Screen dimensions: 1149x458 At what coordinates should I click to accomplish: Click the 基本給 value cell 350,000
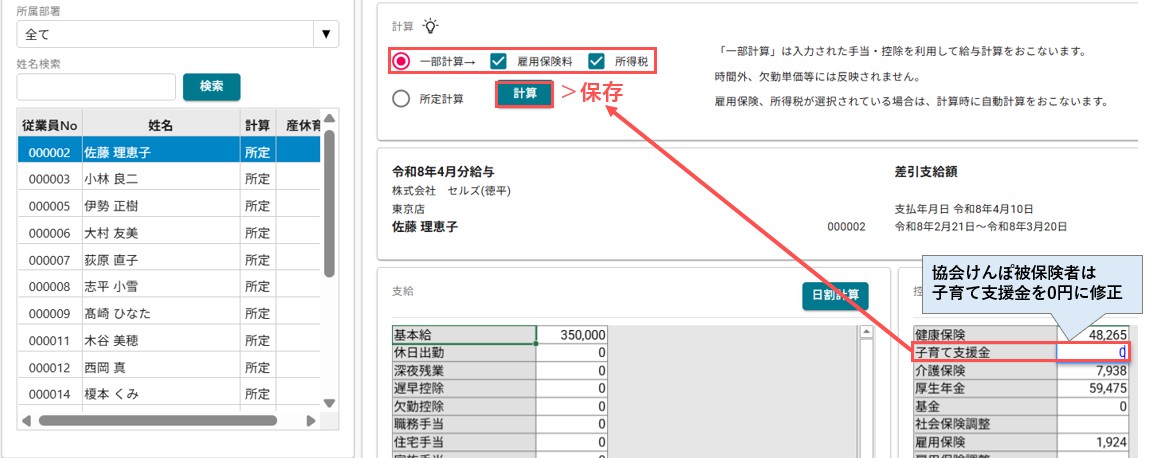point(572,335)
